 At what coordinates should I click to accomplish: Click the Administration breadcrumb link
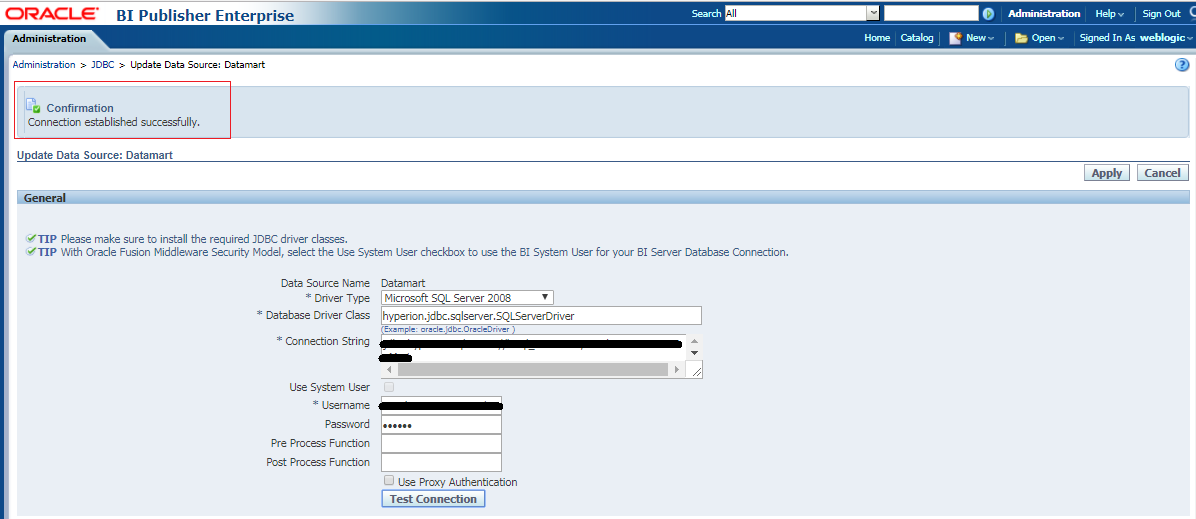(x=43, y=65)
